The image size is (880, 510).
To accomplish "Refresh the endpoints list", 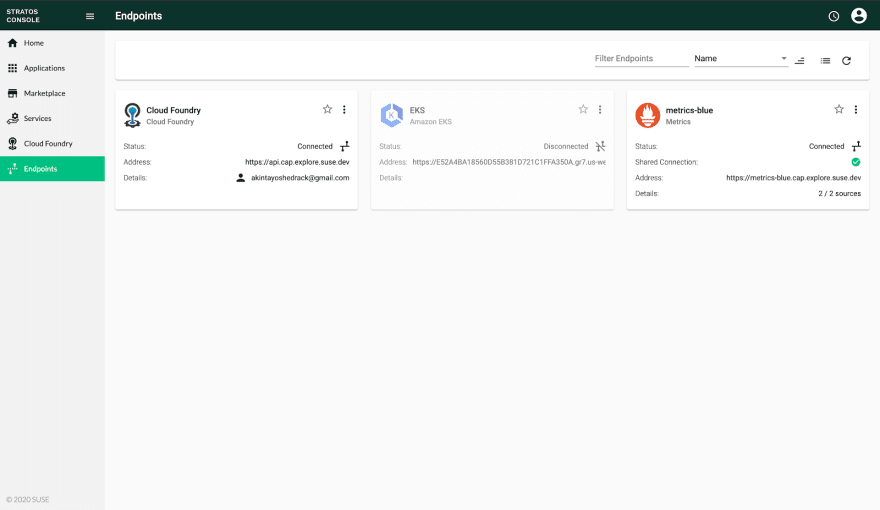I will pos(846,61).
